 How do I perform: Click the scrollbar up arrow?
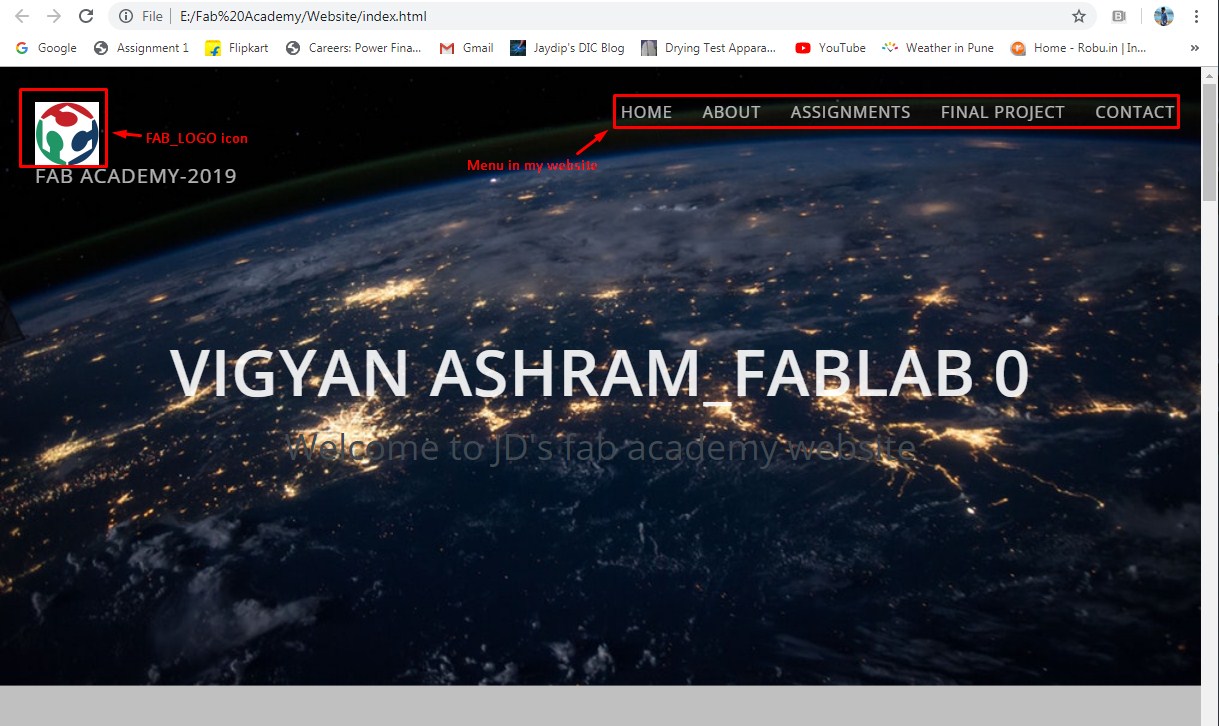[x=1210, y=75]
